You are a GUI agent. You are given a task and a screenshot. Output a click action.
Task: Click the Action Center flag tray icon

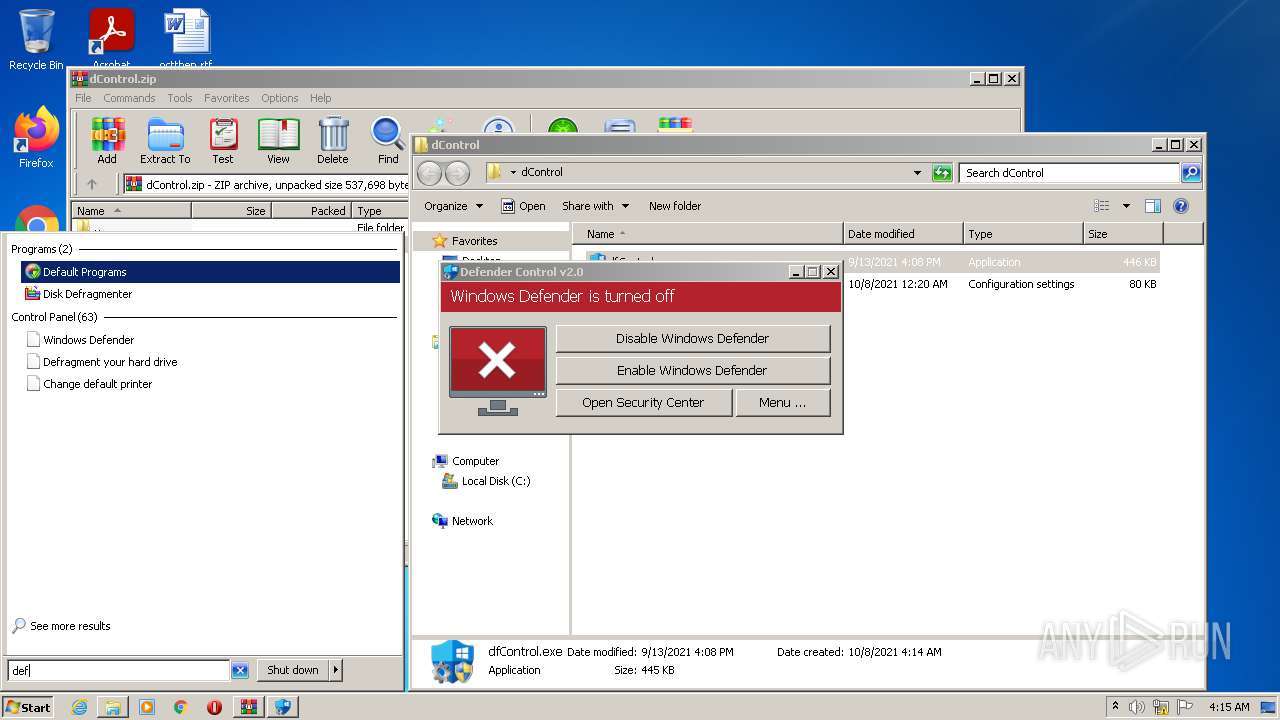[x=1185, y=707]
